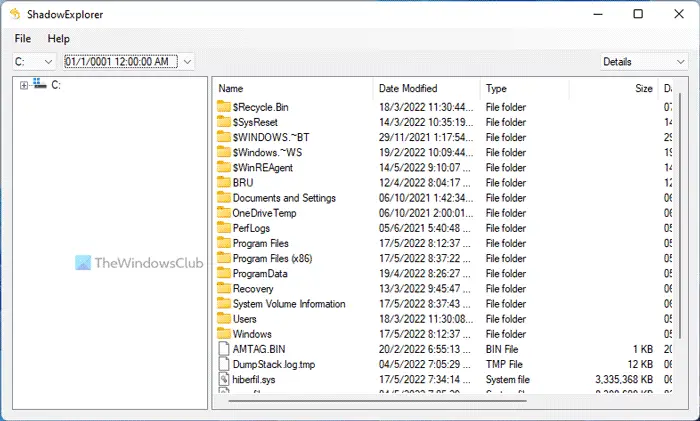Select the System Volume Information name text
Screen dimensions: 700x421
tap(289, 304)
